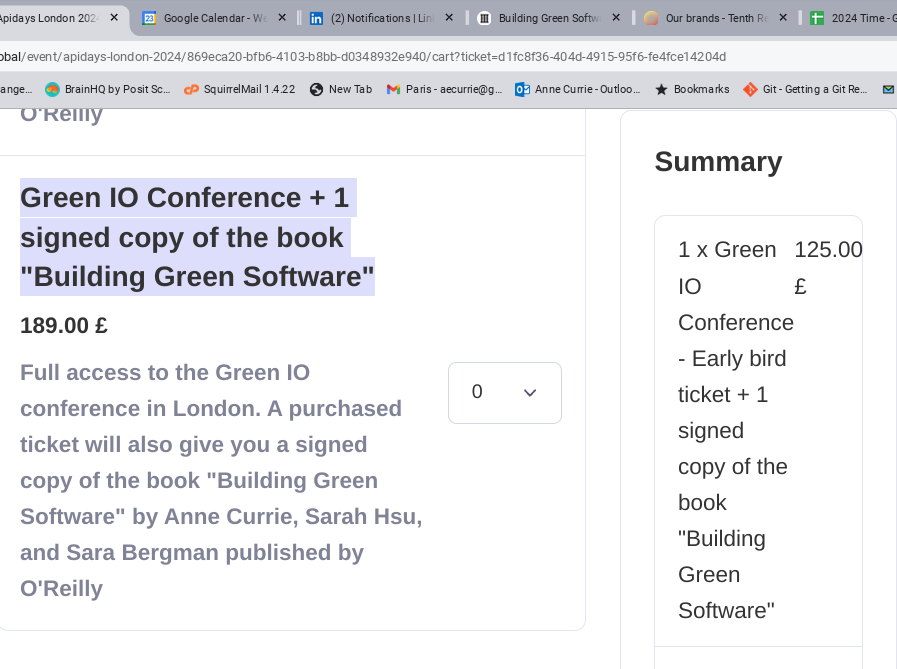
Task: Open the BrainHQ by Posit Science bookmark
Action: pos(108,89)
